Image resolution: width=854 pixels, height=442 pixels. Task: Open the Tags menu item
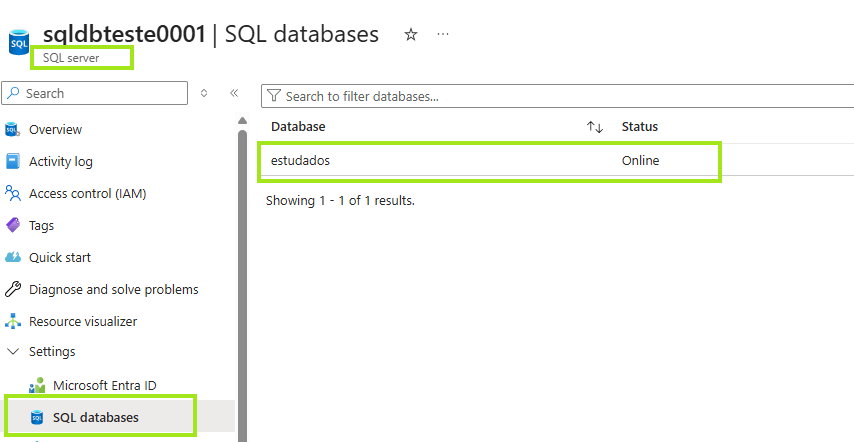(42, 225)
